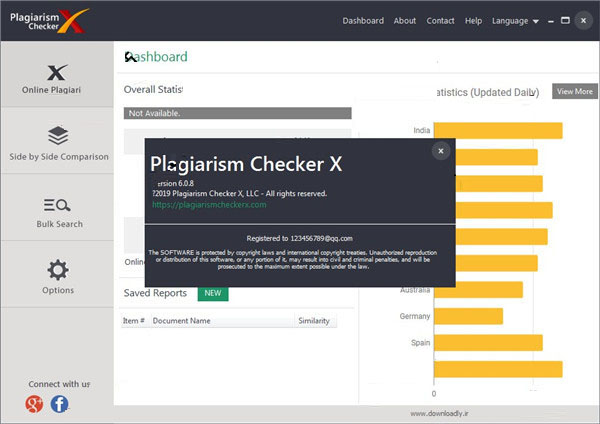Close the About dialog with X icon
This screenshot has height=424, width=600.
pos(440,151)
